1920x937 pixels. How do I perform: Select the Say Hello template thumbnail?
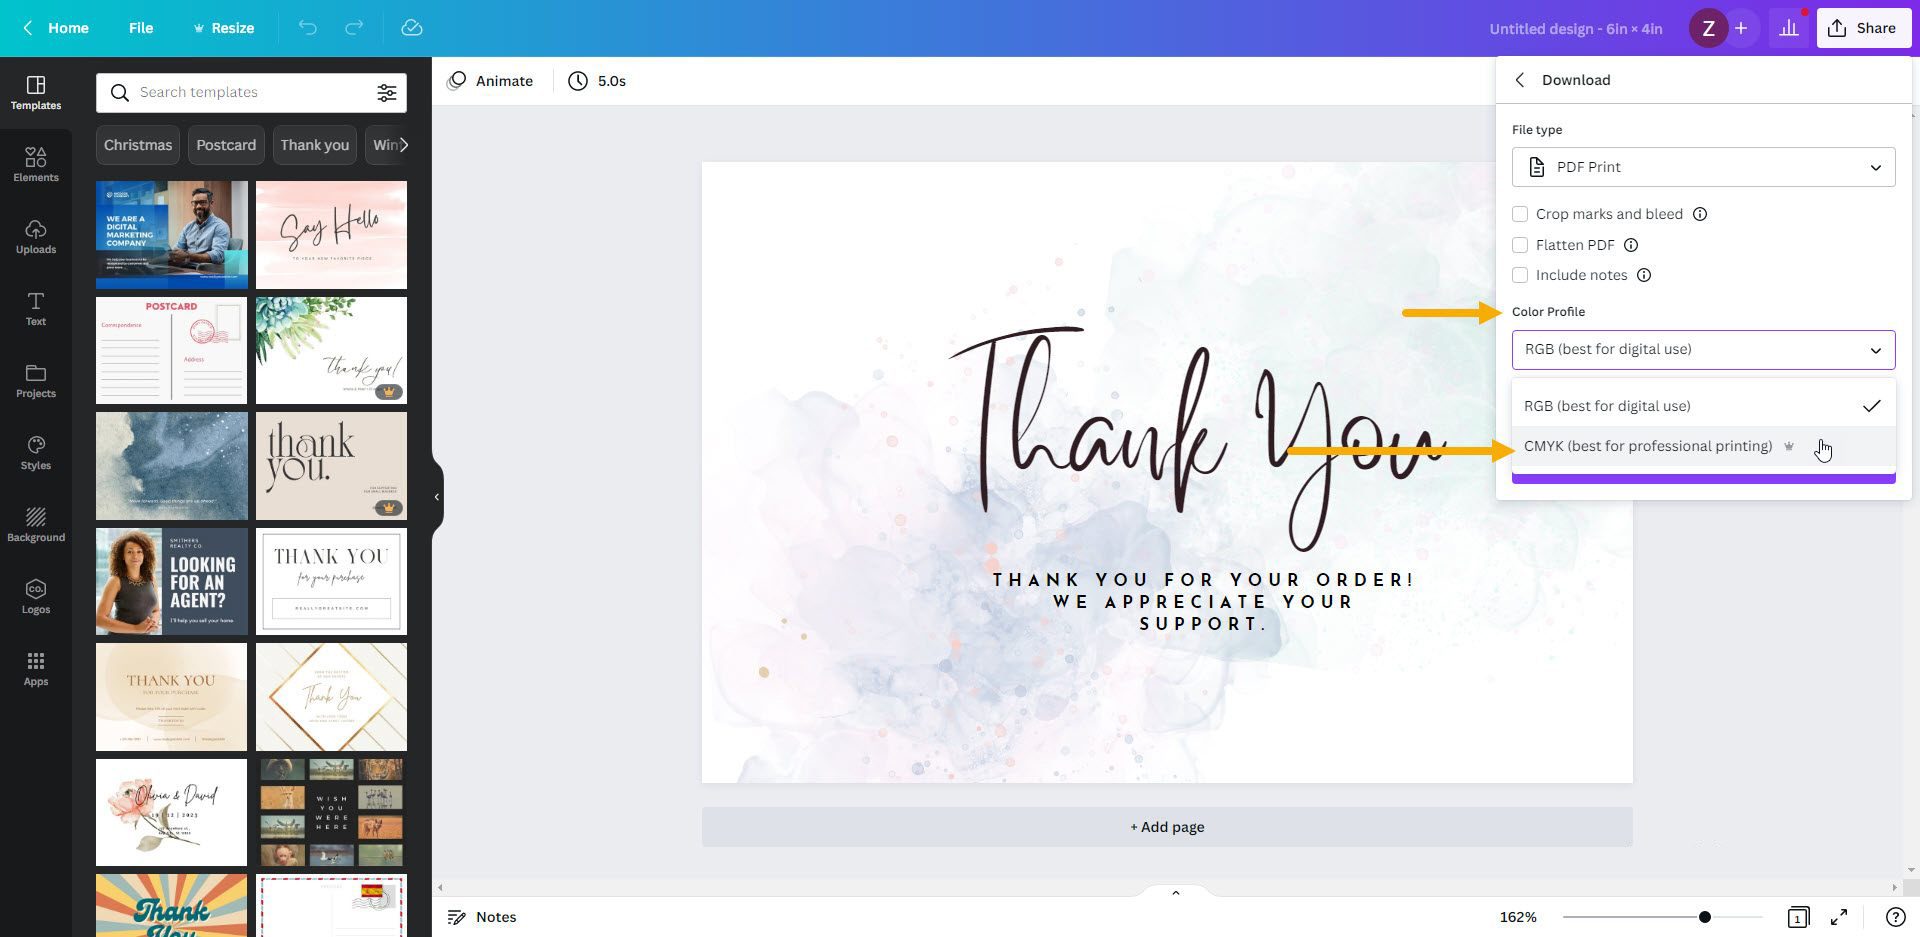coord(331,234)
